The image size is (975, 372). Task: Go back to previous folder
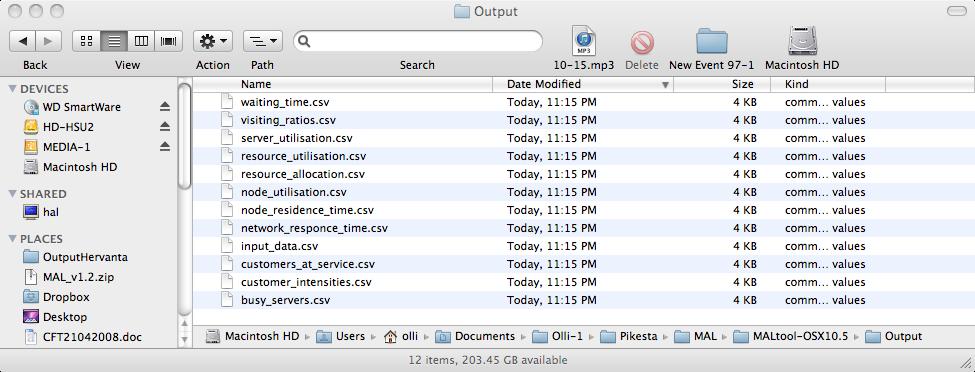coord(22,41)
